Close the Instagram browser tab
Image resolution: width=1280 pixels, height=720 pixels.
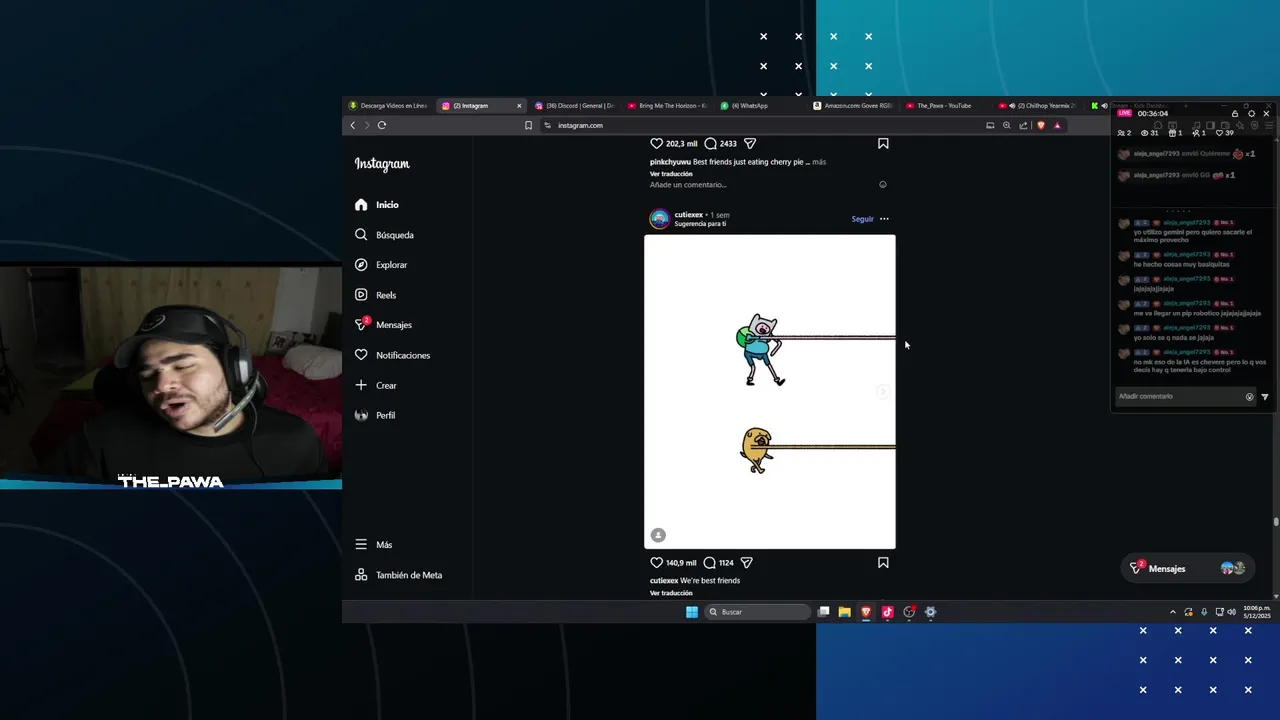pyautogui.click(x=519, y=106)
